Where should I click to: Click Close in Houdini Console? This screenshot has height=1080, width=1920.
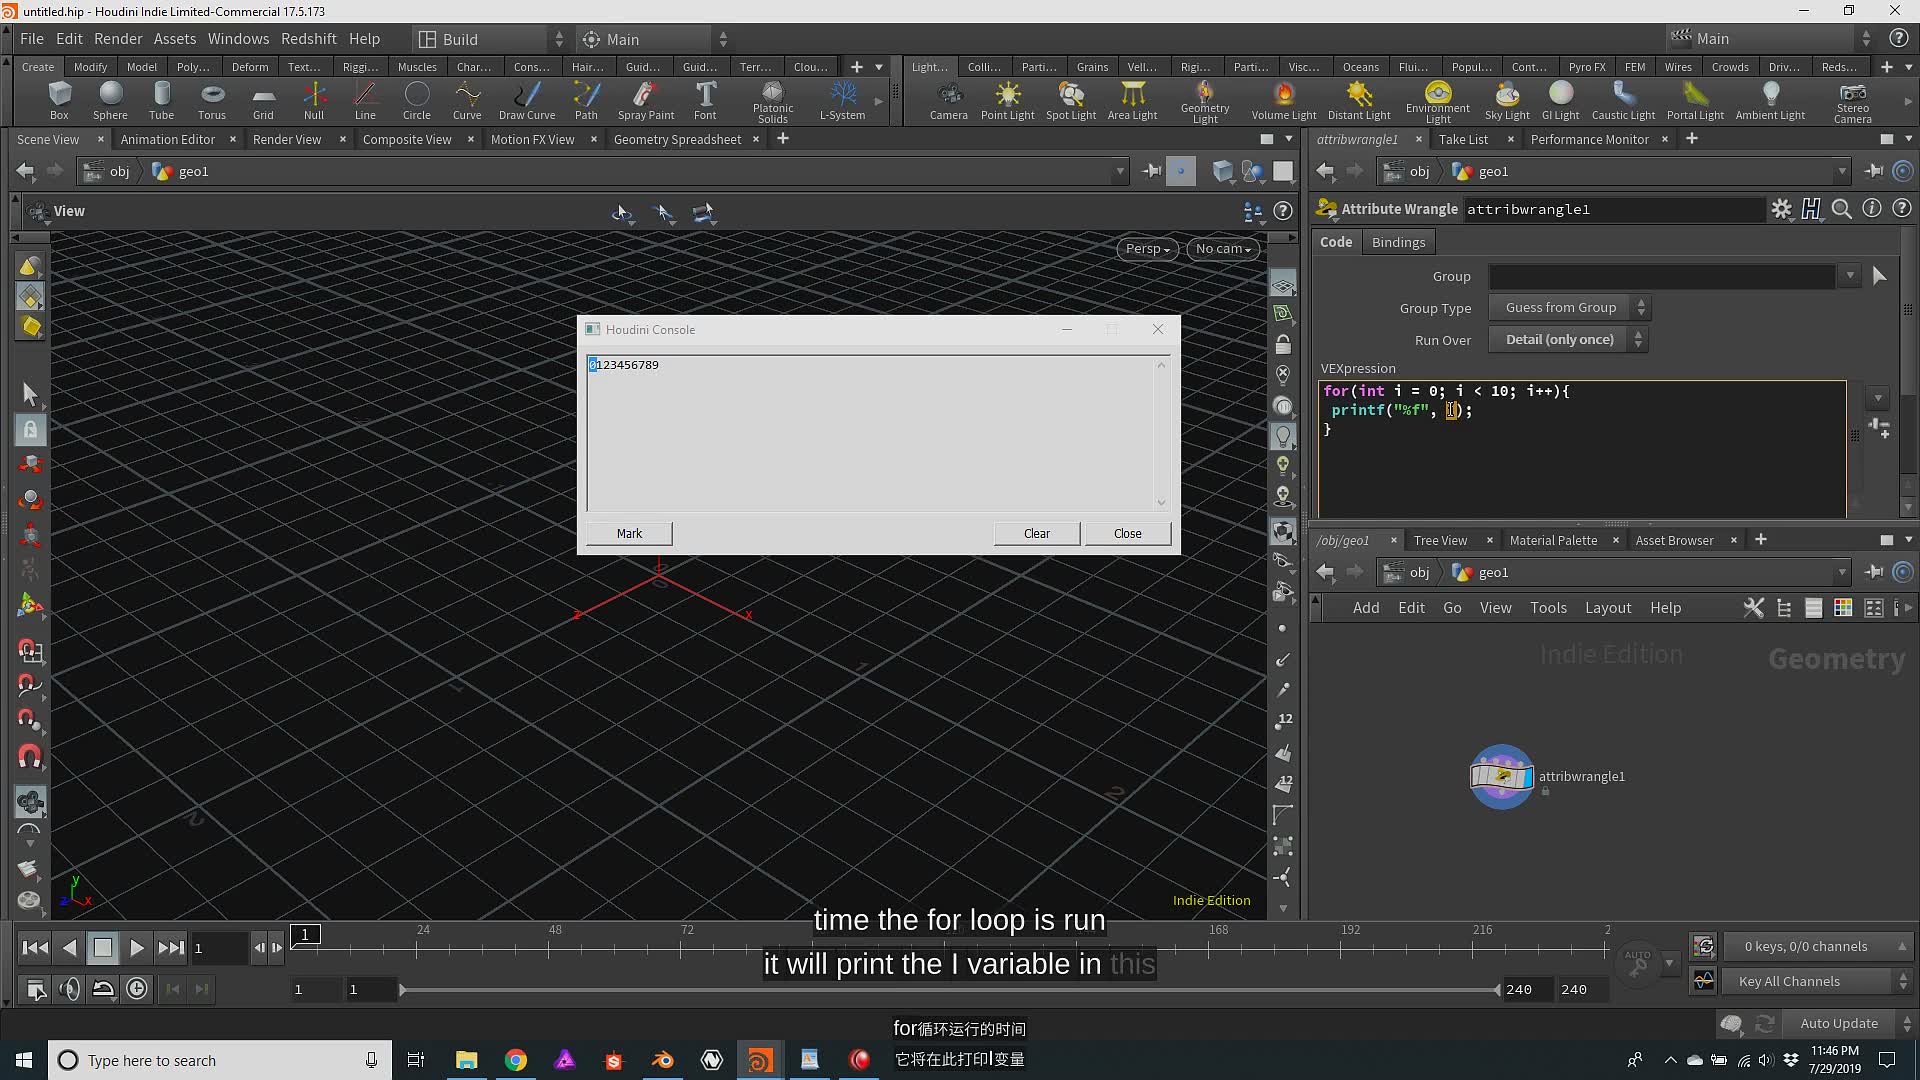click(1128, 533)
